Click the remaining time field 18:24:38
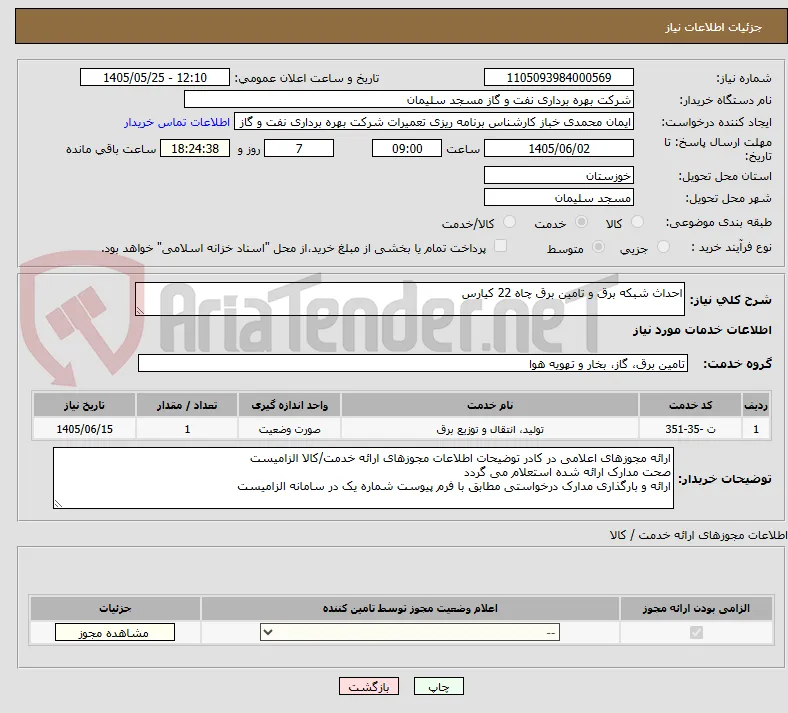Viewport: 788px width, 713px height. 195,149
